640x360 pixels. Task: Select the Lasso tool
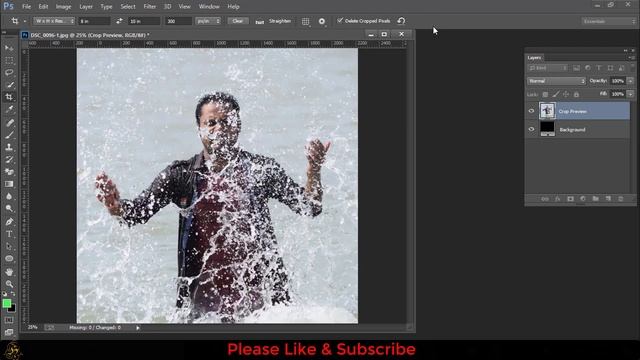(x=9, y=72)
